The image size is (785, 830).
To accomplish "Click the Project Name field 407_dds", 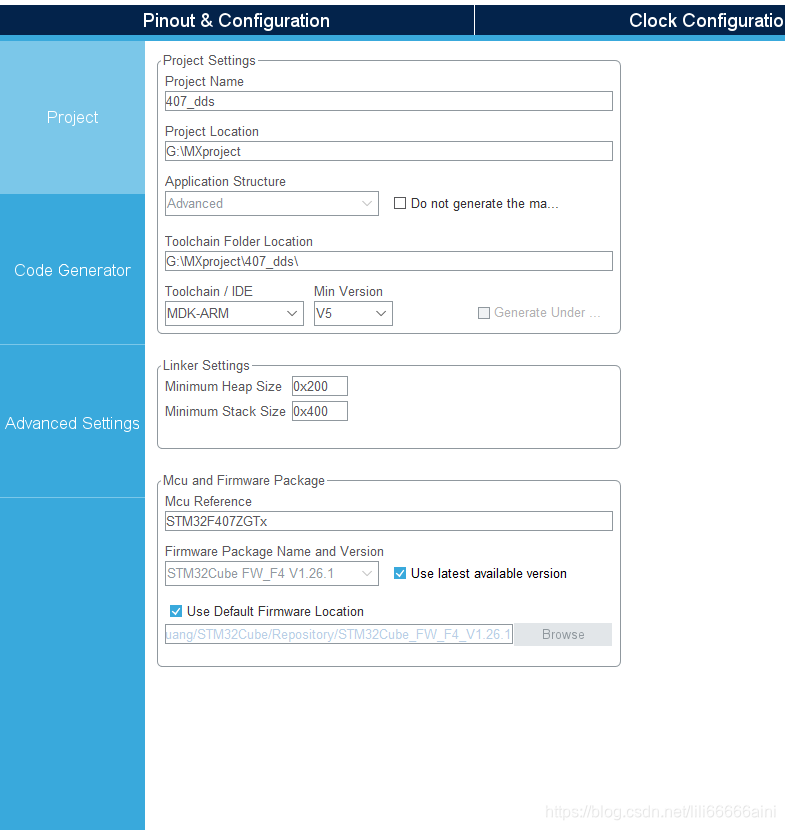I will pos(389,101).
